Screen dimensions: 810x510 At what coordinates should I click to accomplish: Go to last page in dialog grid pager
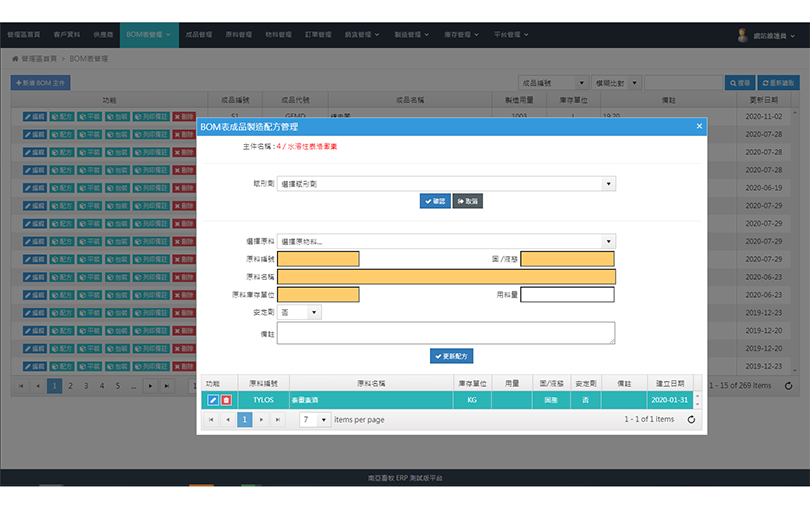(278, 420)
